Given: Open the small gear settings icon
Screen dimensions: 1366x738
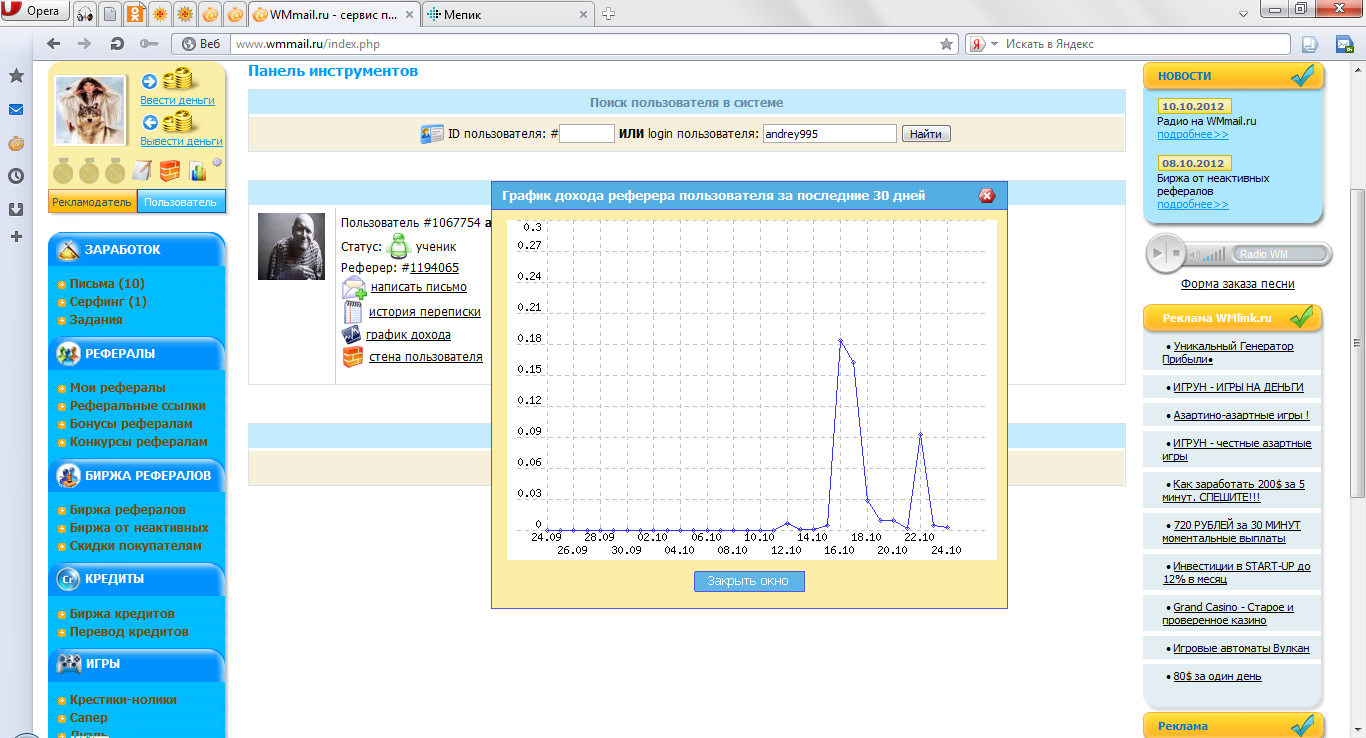Looking at the screenshot, I should click(x=217, y=162).
